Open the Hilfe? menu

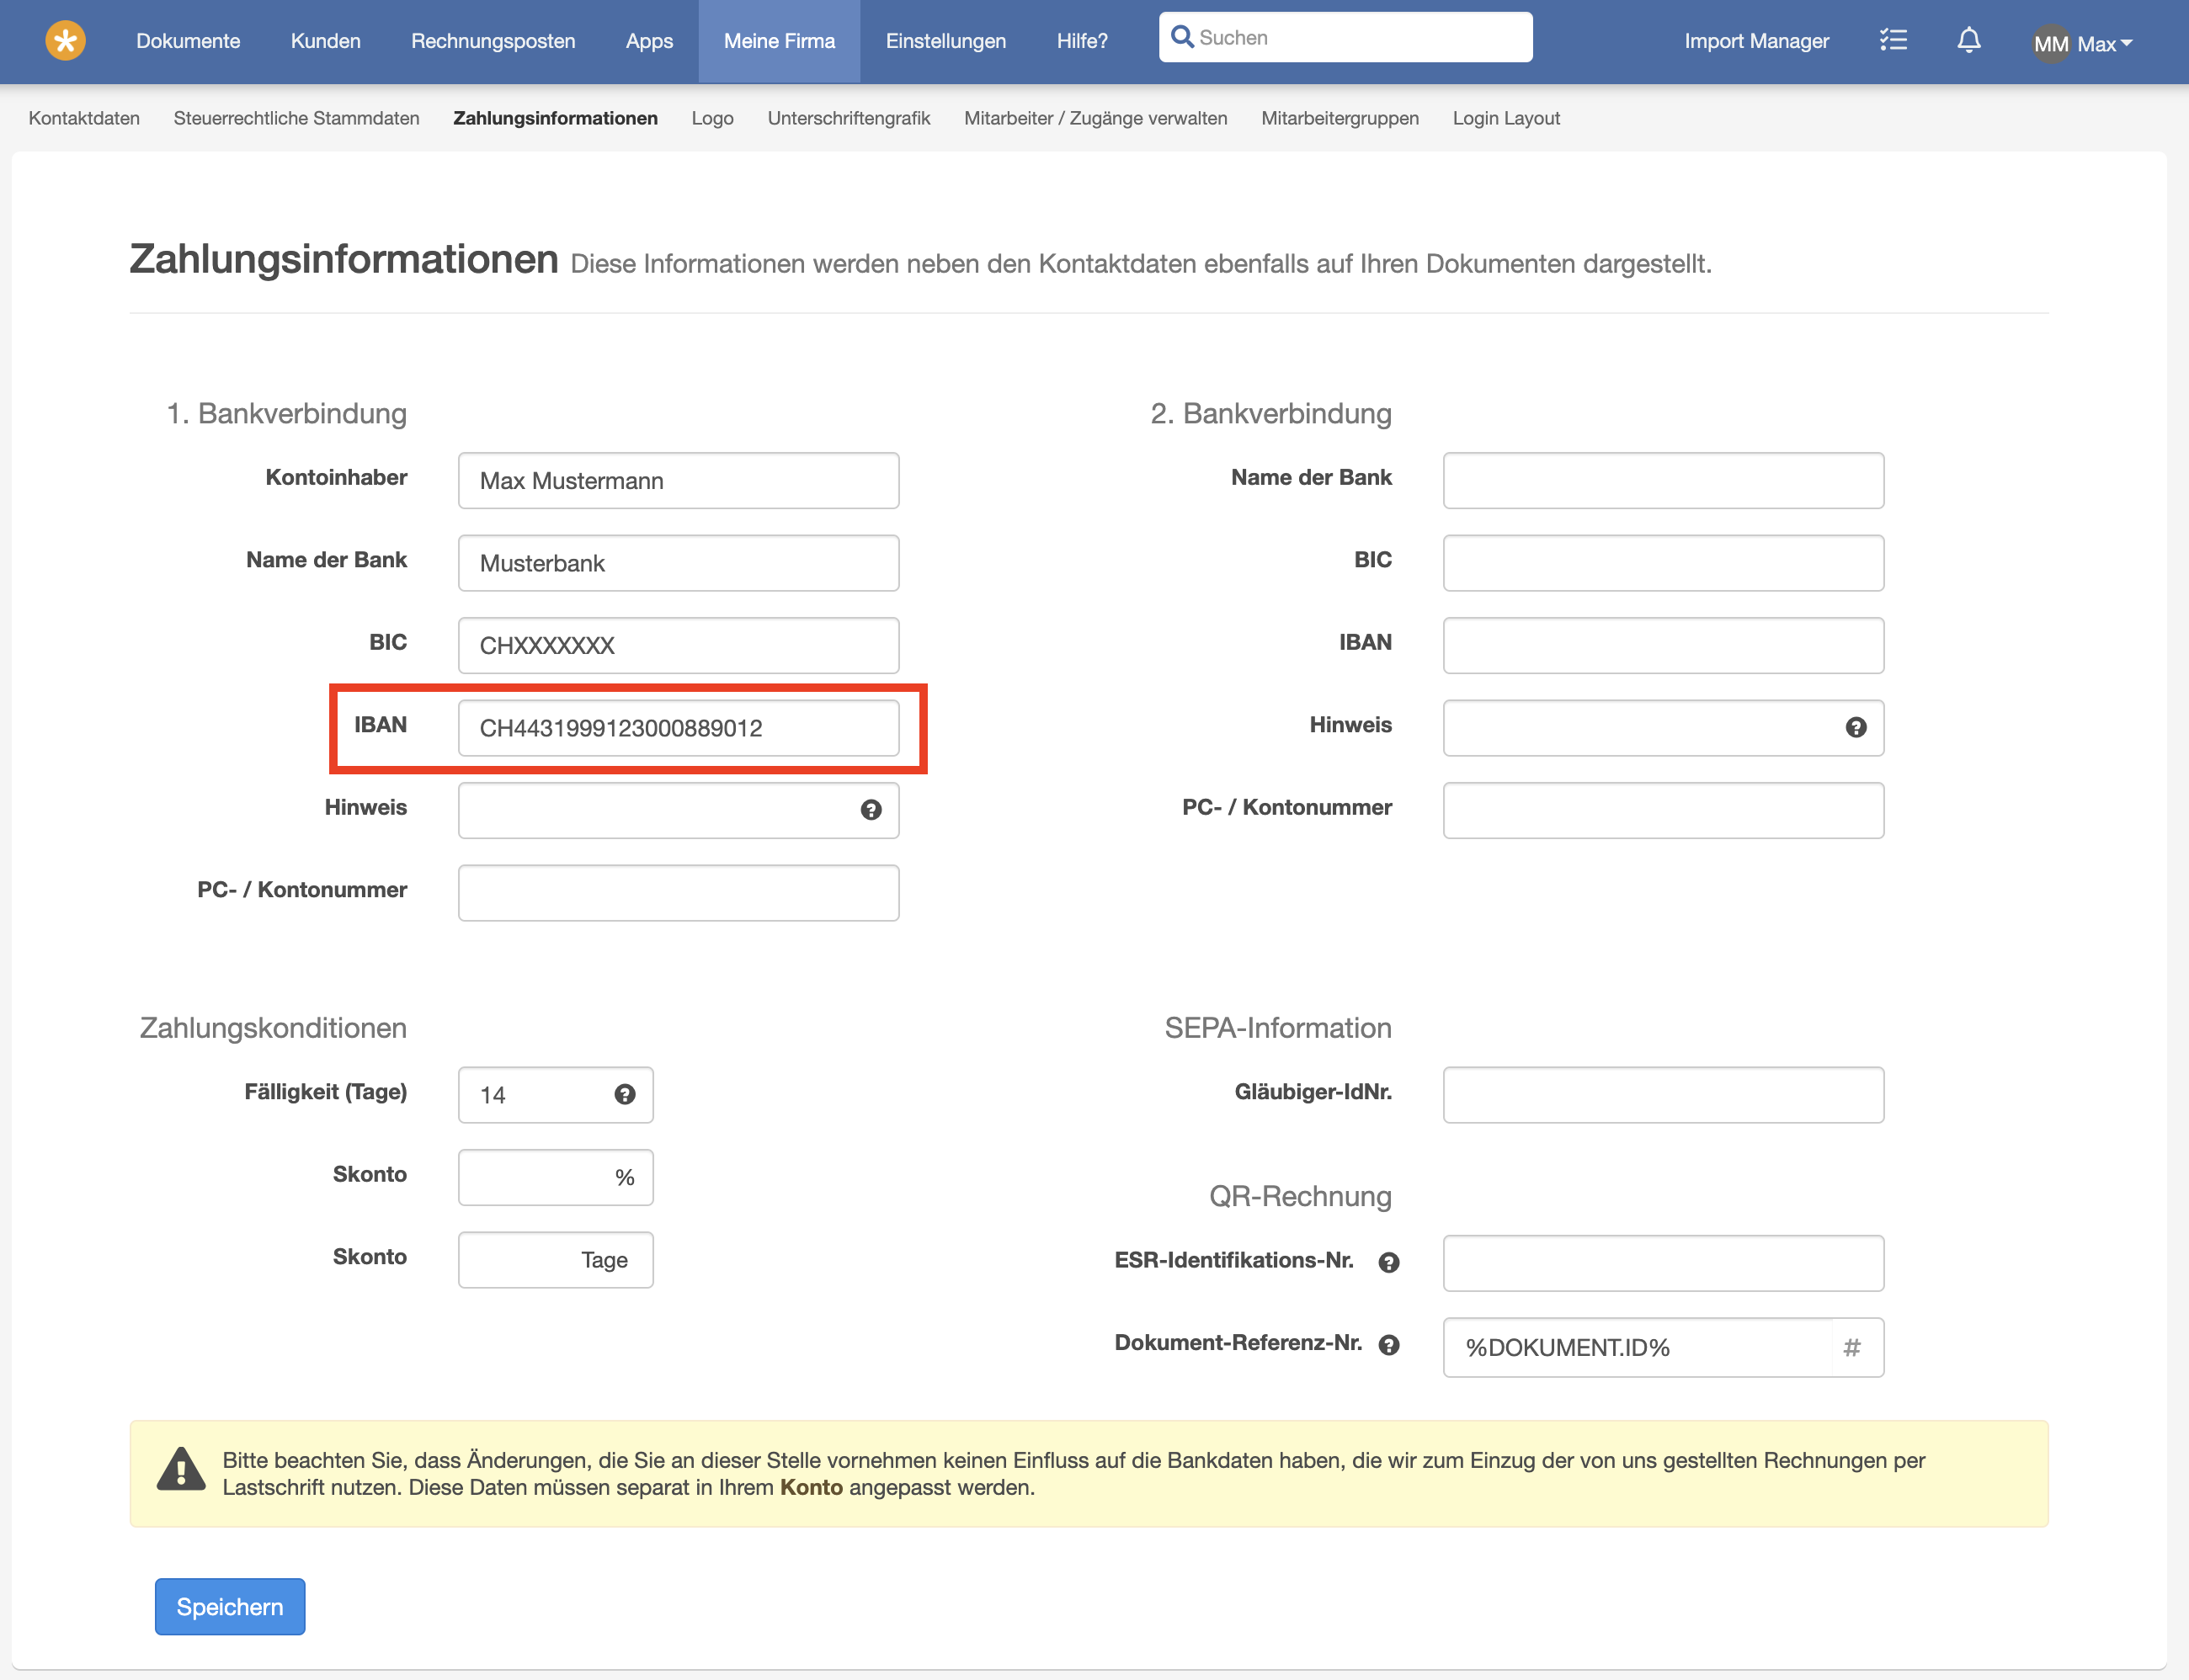[1082, 41]
